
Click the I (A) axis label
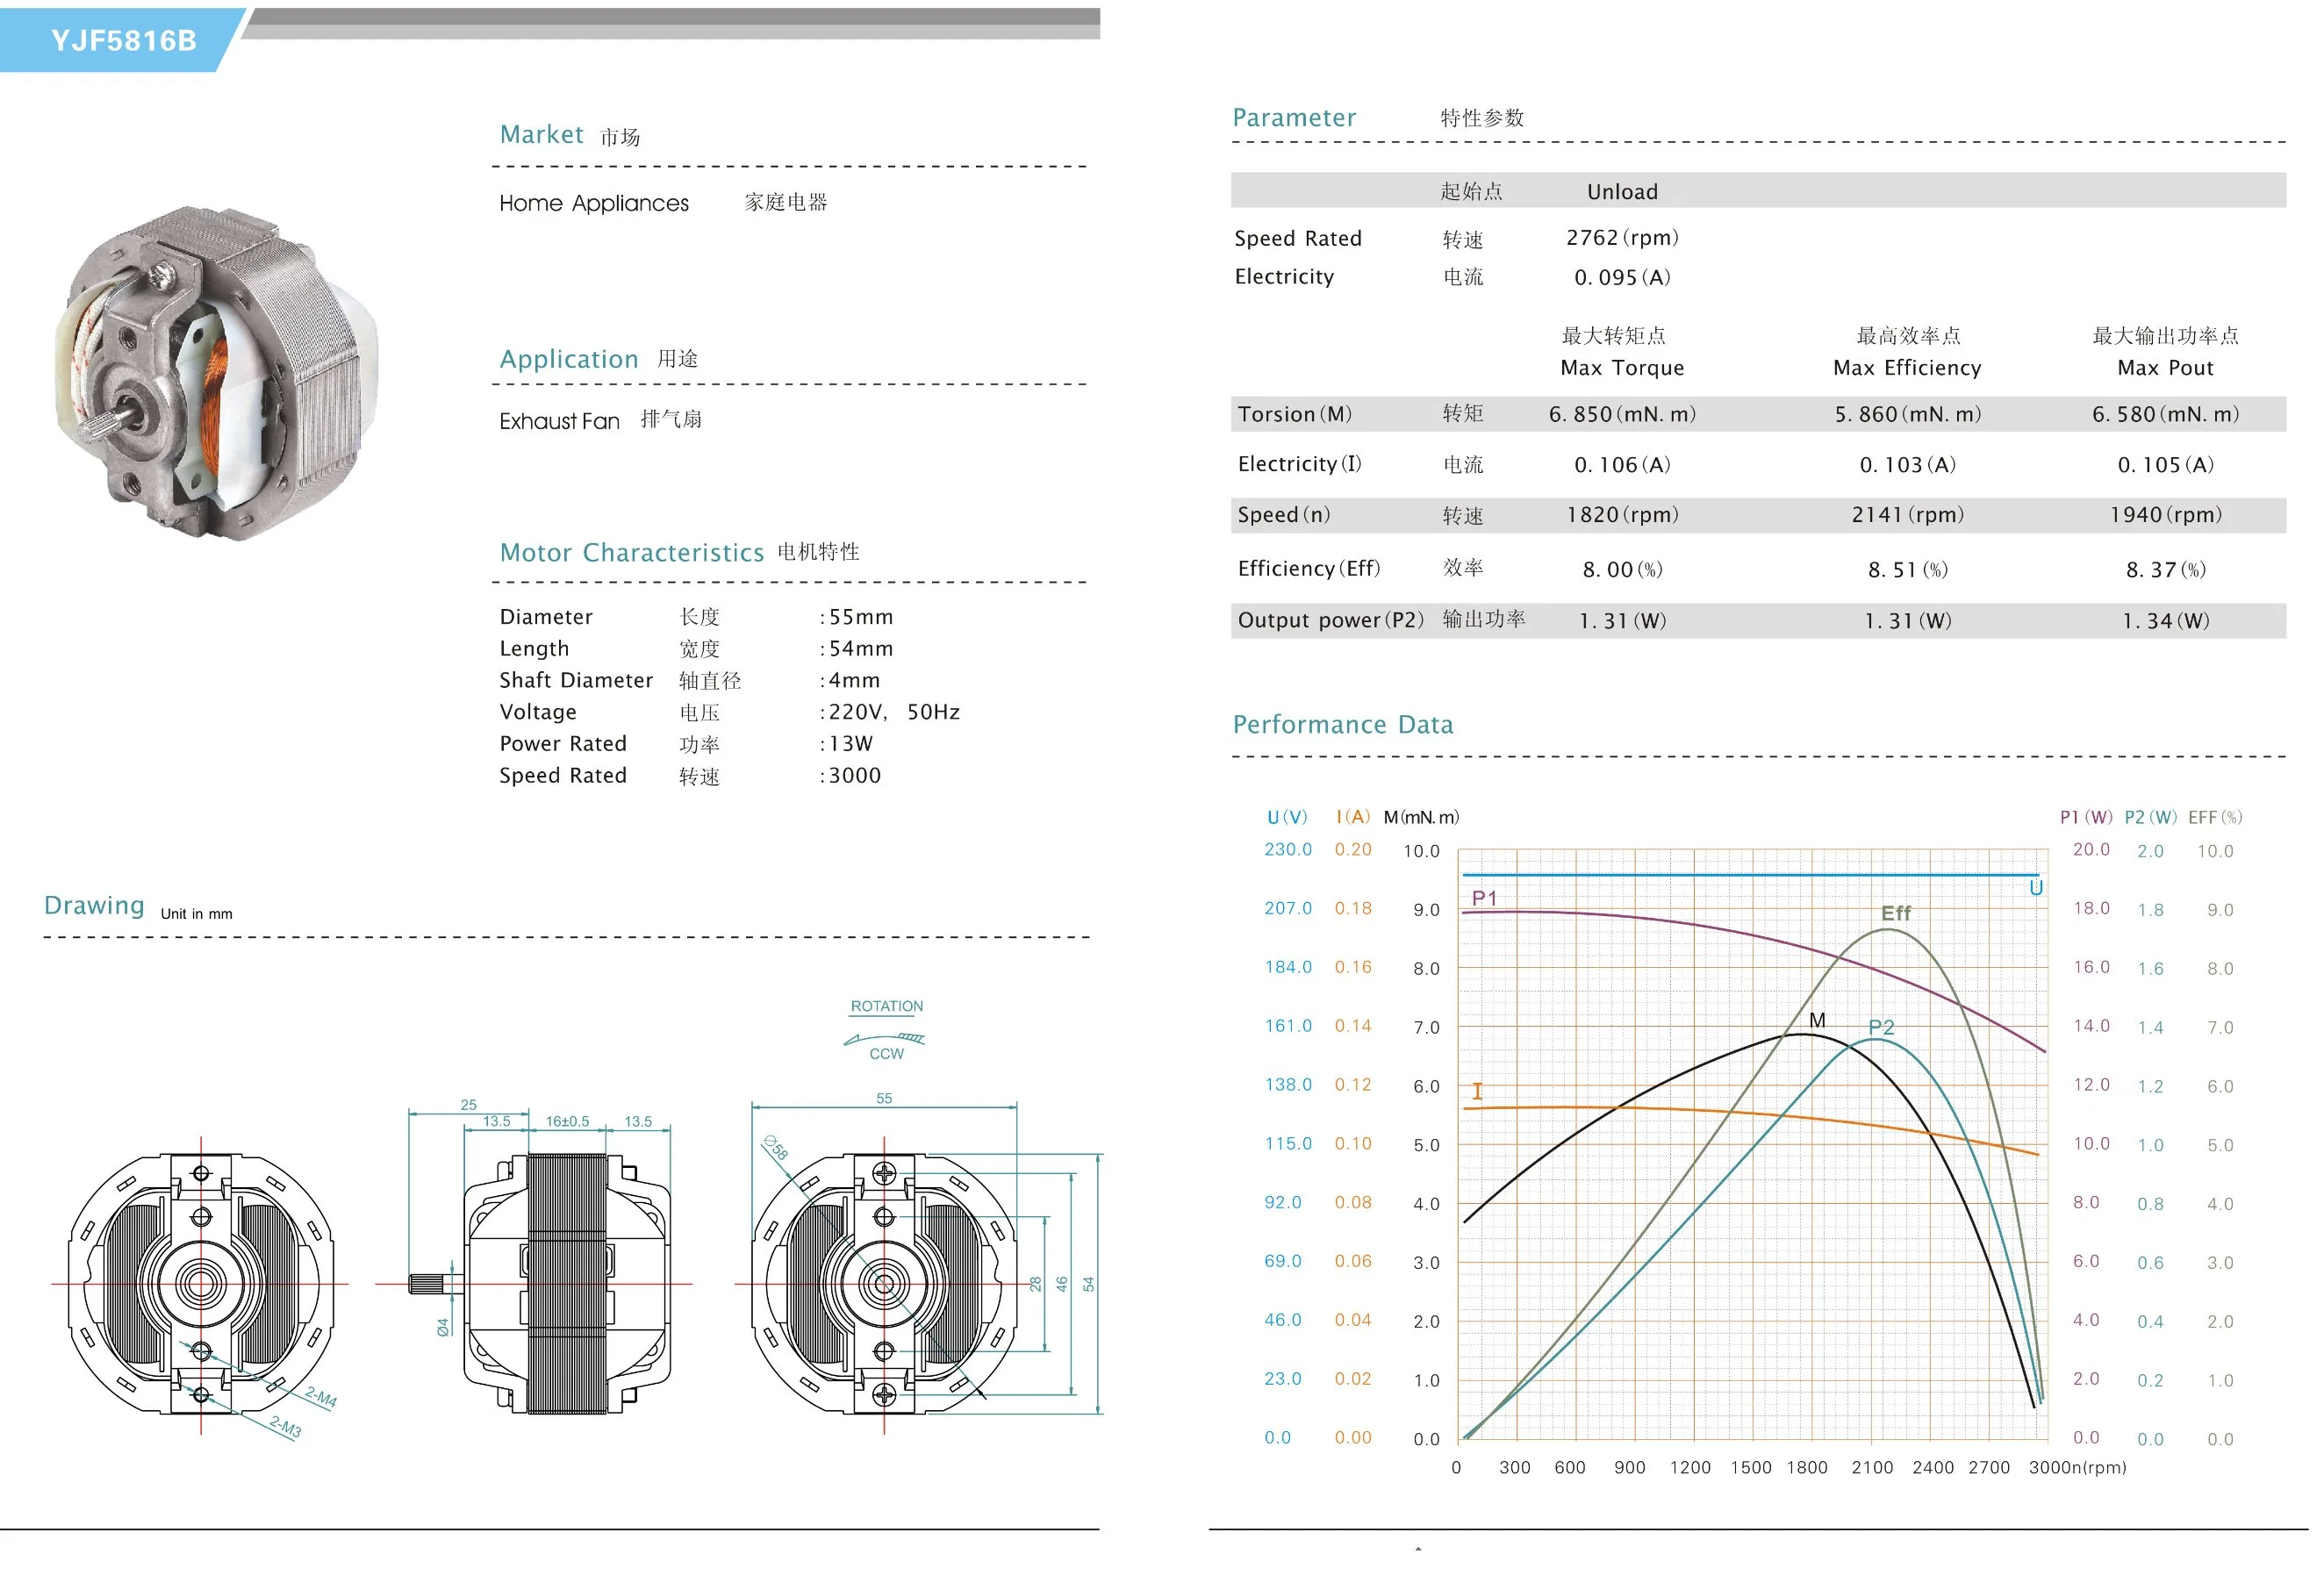click(x=1352, y=817)
